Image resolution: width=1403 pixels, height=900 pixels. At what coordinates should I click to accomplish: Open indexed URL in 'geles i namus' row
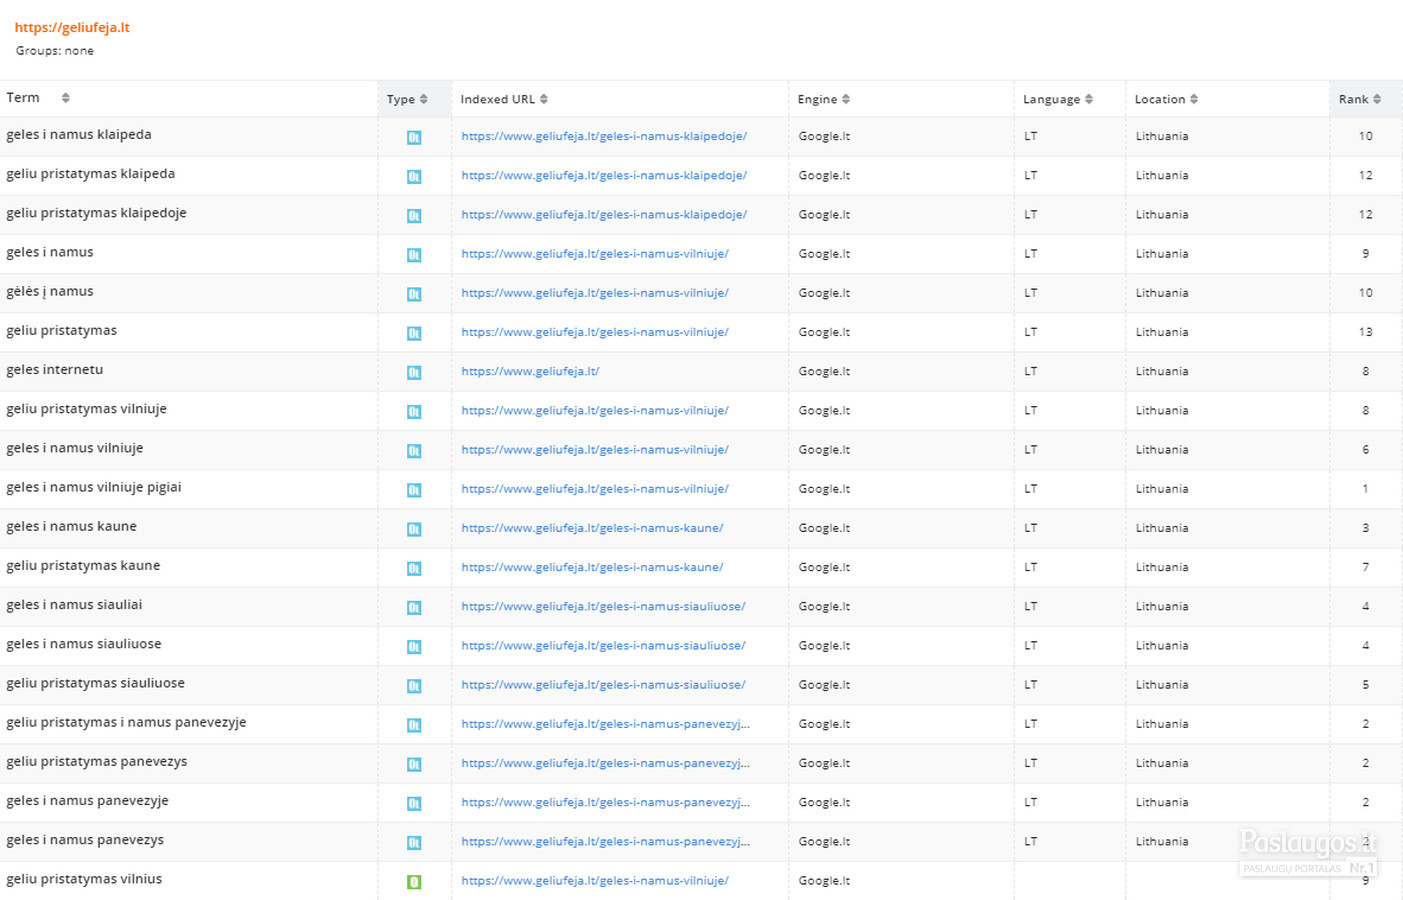coord(595,254)
